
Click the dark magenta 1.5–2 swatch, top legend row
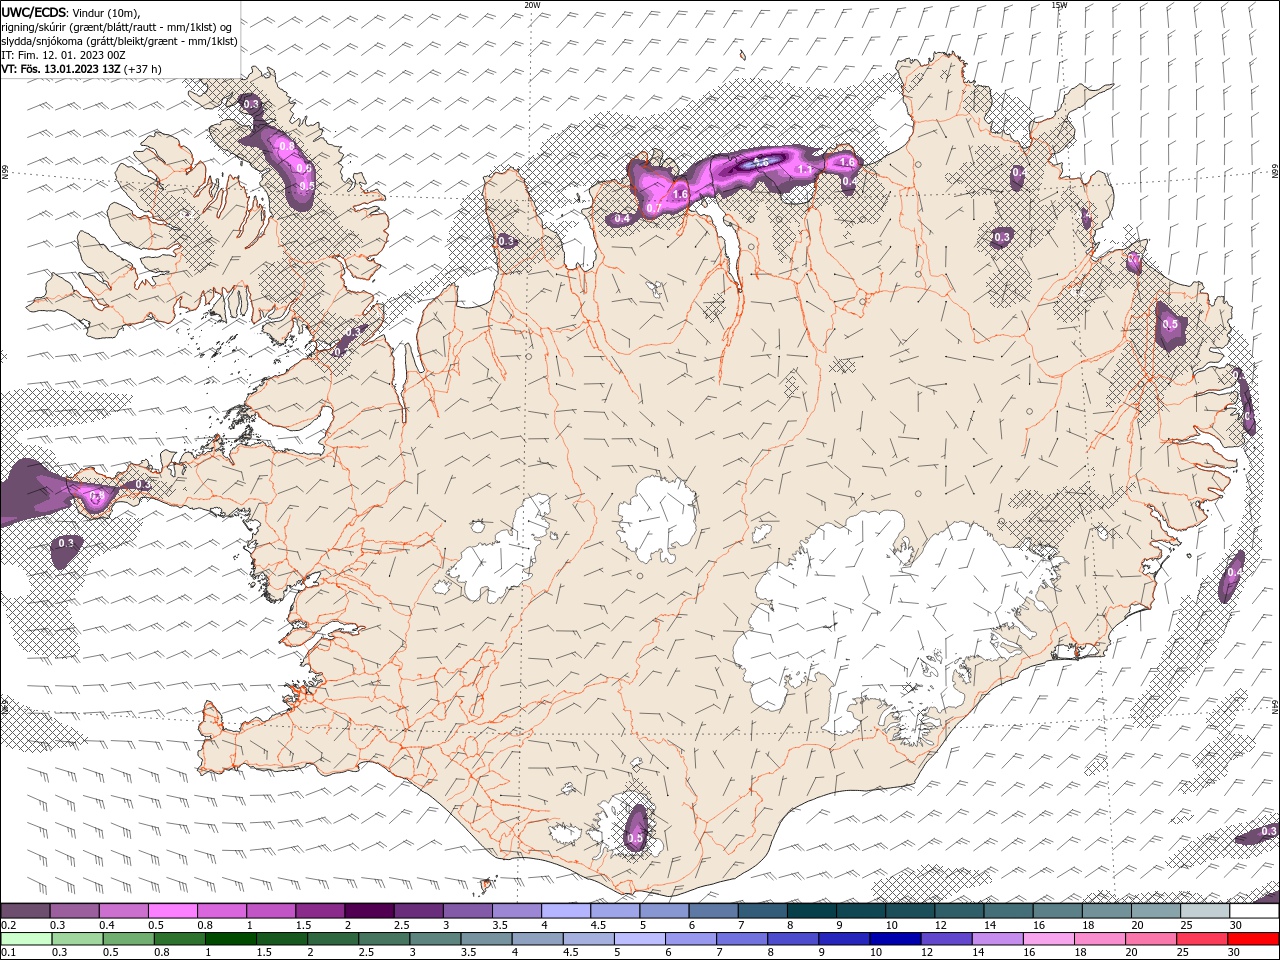319,911
